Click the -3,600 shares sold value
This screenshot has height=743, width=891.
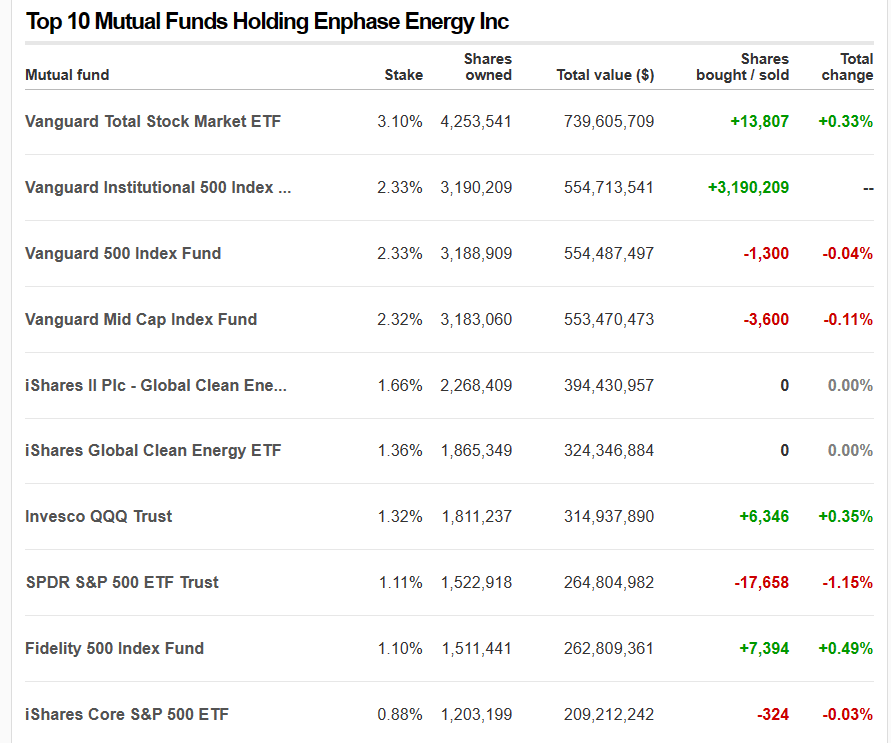click(766, 319)
